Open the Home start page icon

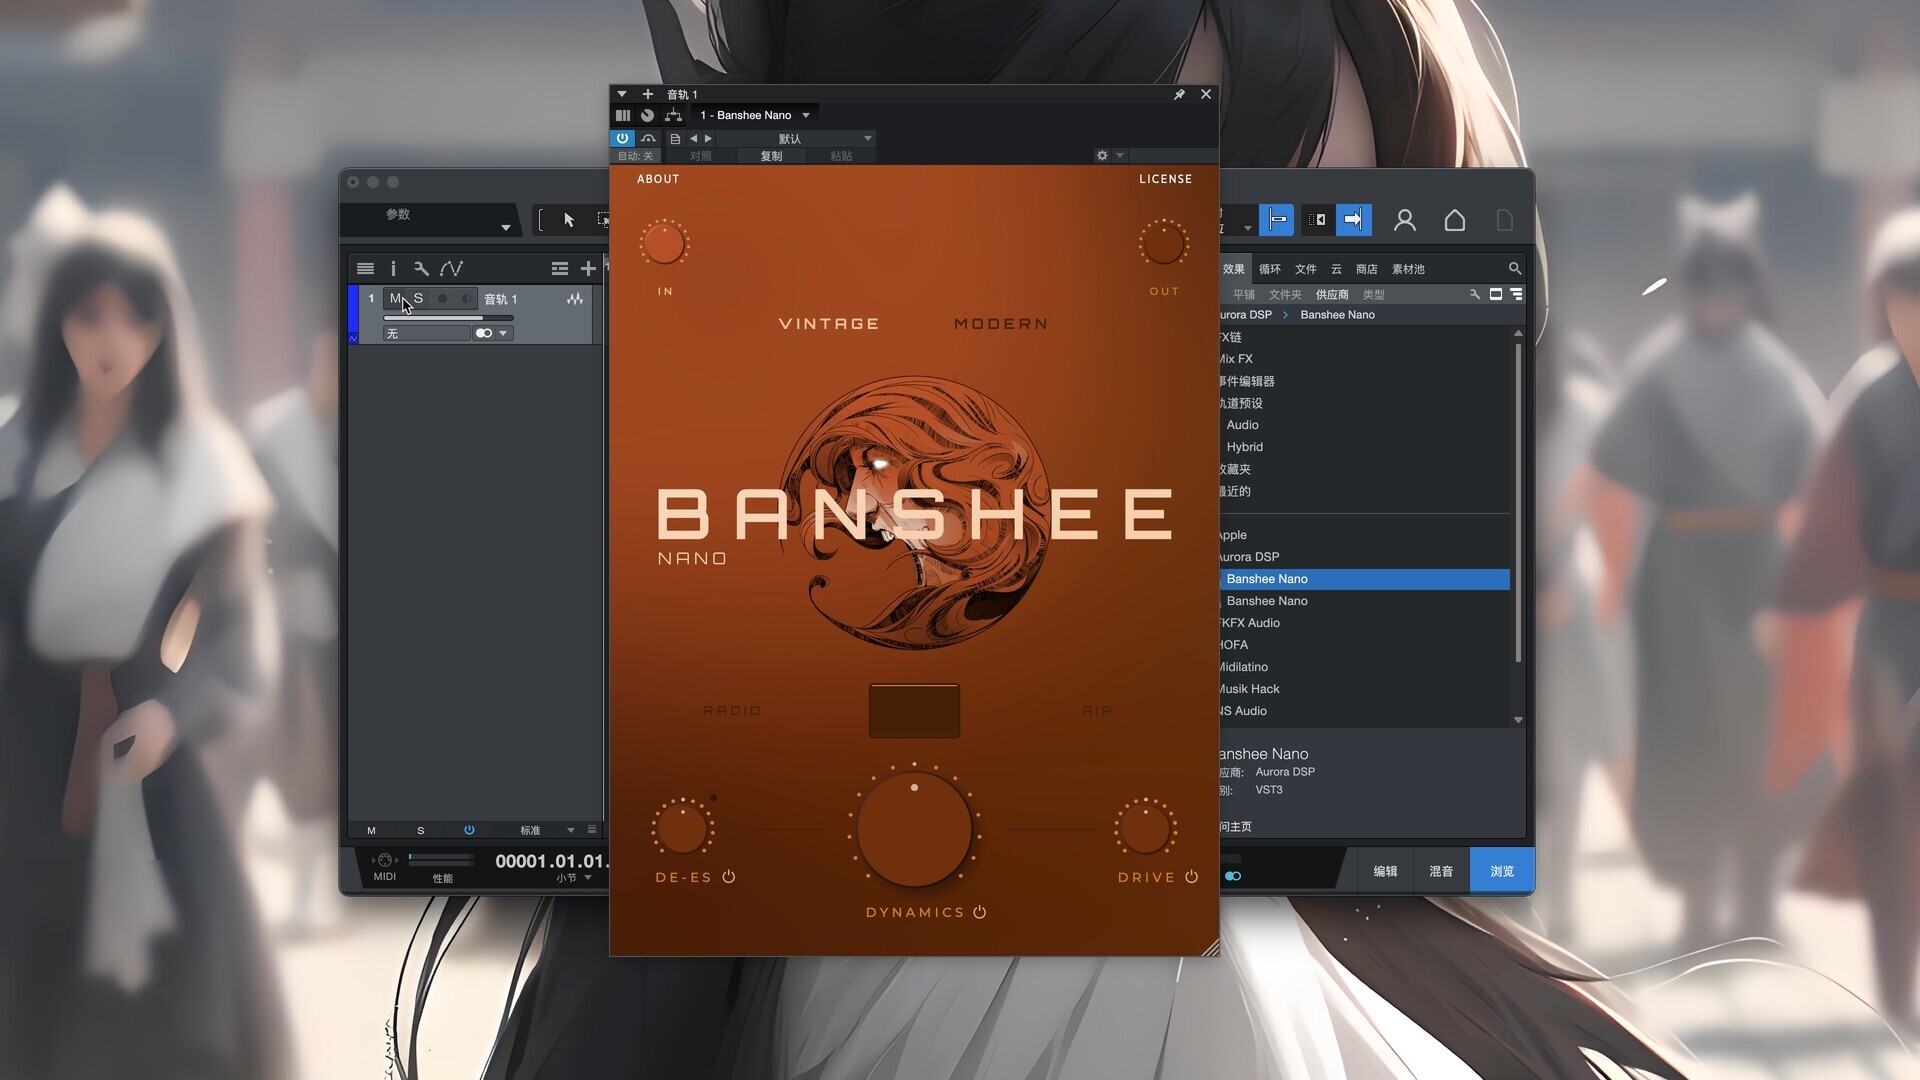point(1454,220)
